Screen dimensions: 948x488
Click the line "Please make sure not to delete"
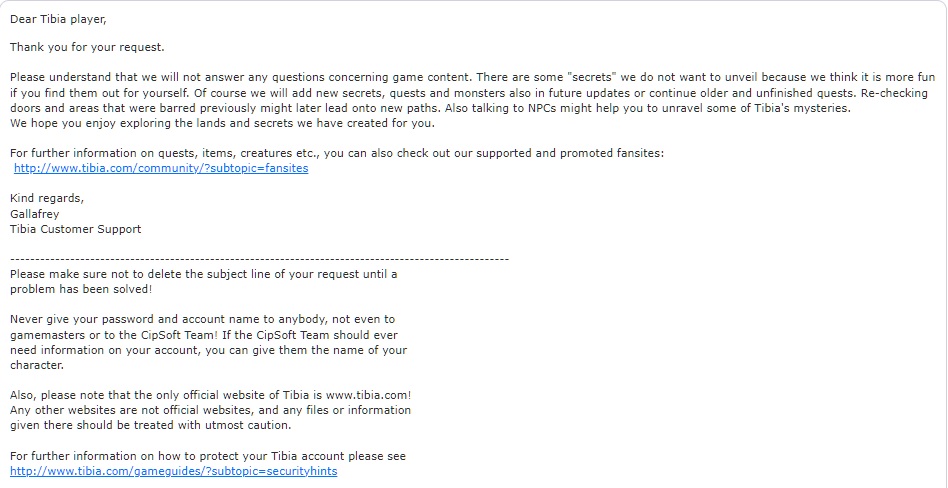point(203,274)
